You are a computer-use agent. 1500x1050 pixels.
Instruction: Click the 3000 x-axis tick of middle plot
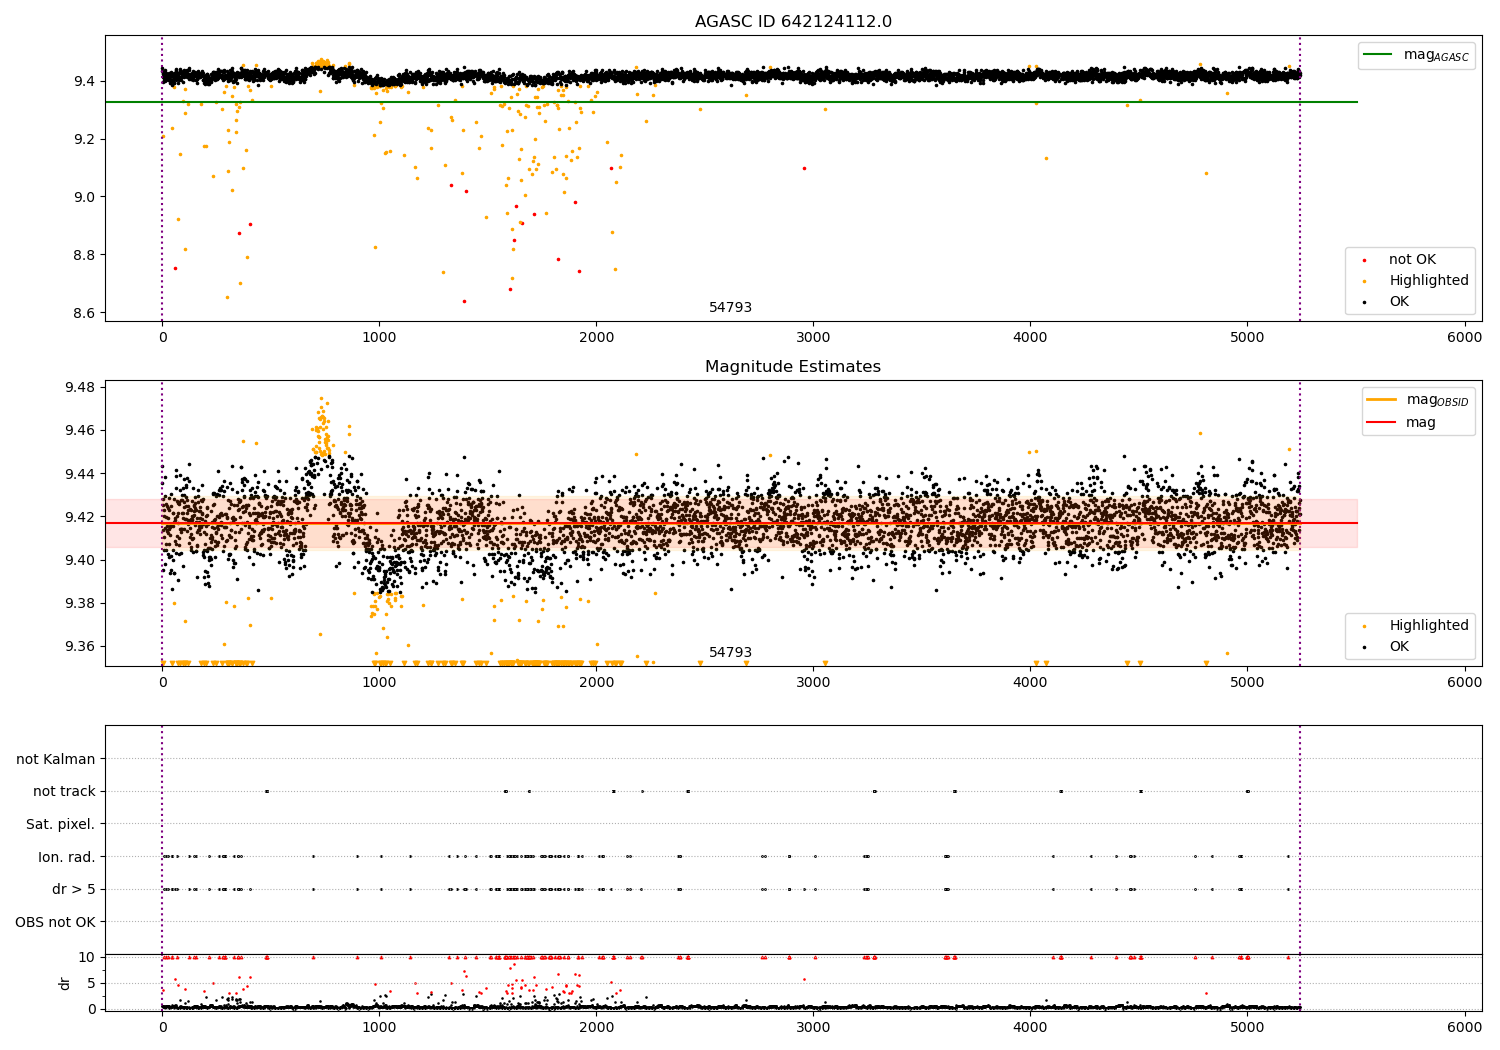813,683
